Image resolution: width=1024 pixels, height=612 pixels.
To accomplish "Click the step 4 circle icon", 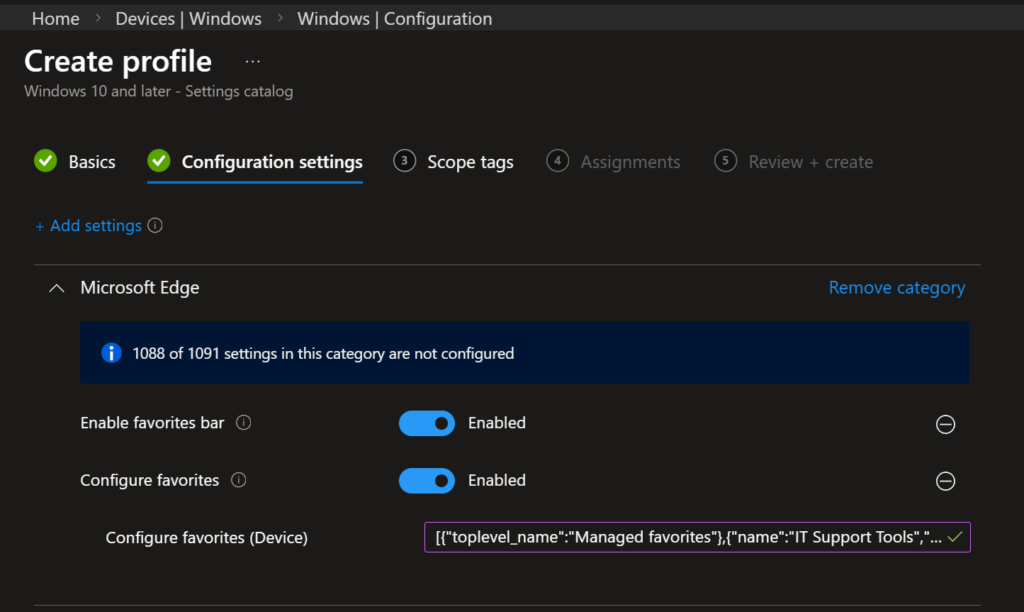I will click(557, 161).
